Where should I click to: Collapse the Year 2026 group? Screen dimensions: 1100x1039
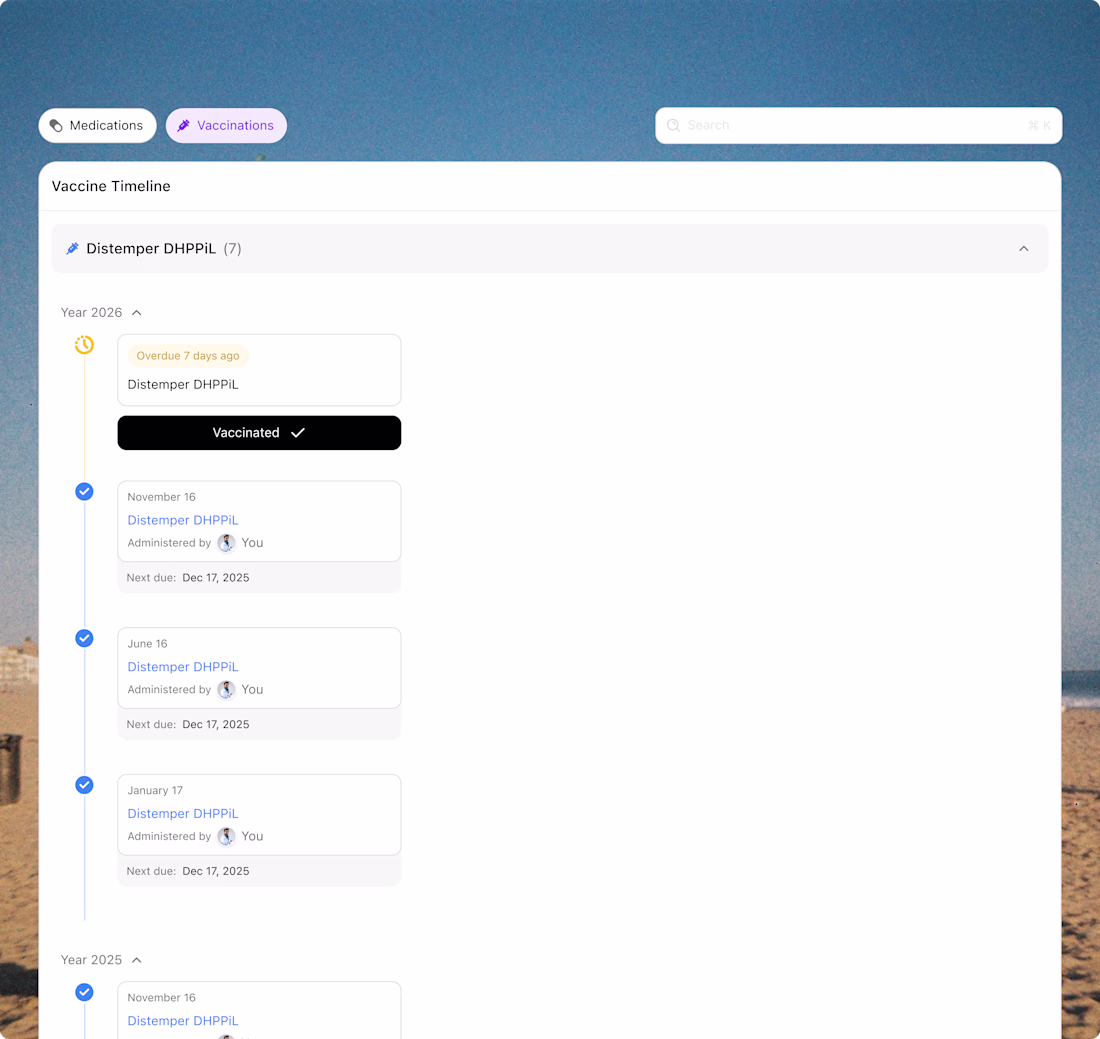tap(137, 313)
